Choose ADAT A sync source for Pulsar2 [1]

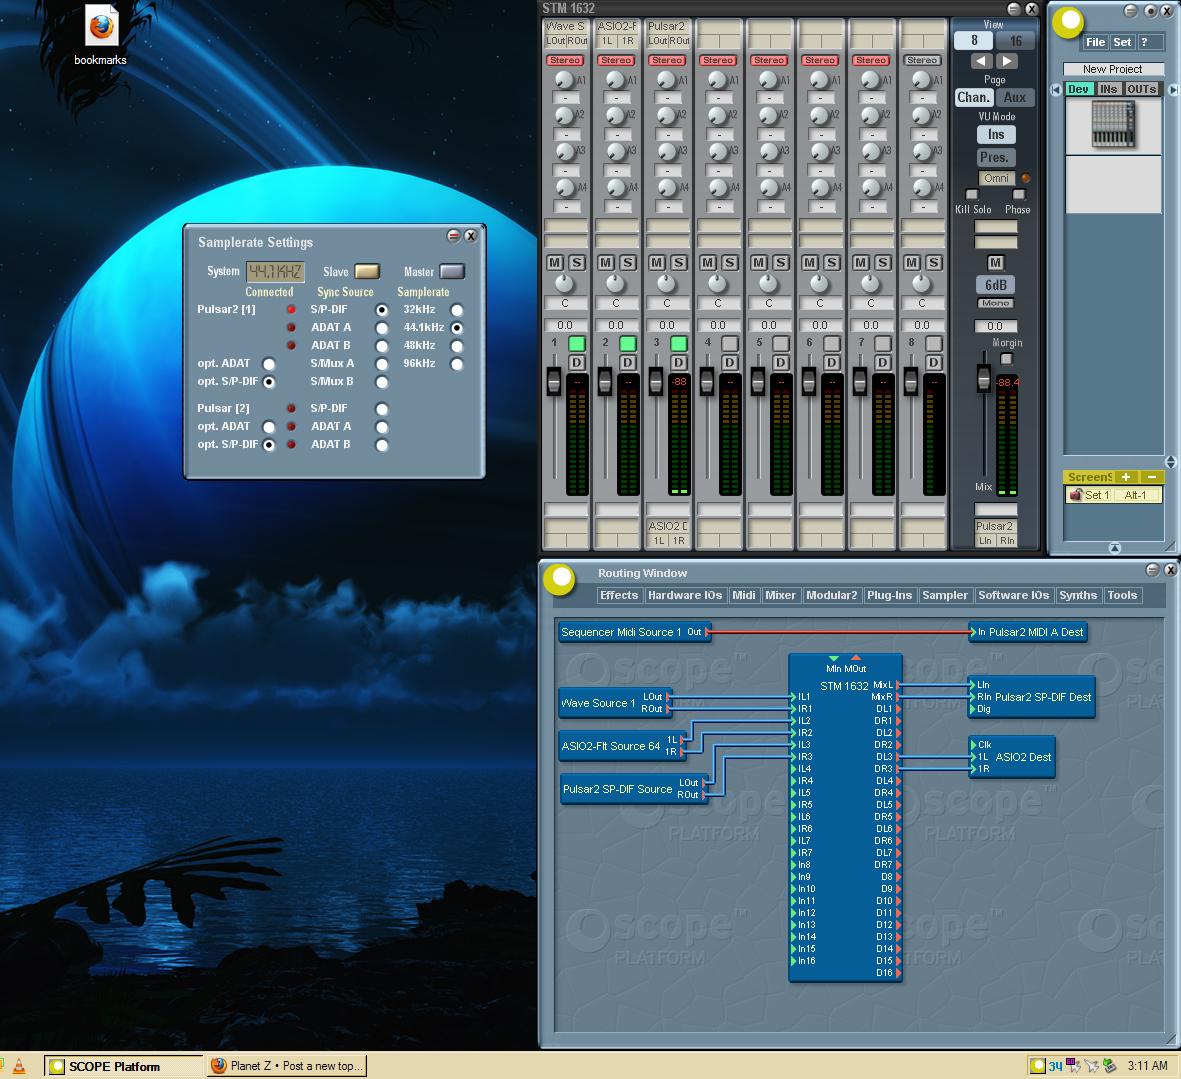click(x=382, y=328)
